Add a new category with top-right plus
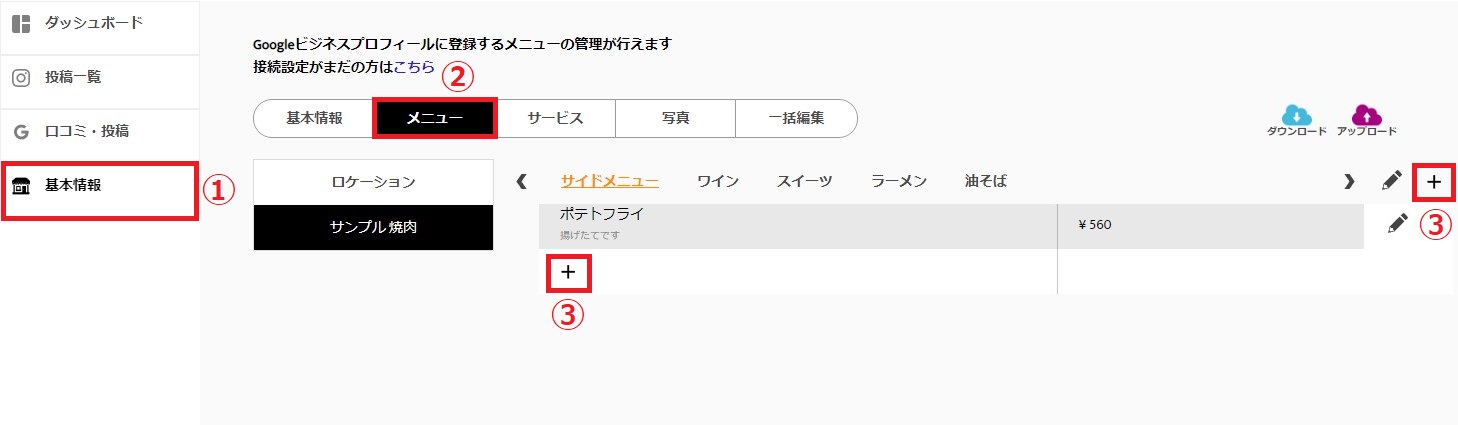This screenshot has width=1458, height=425. coord(1434,182)
